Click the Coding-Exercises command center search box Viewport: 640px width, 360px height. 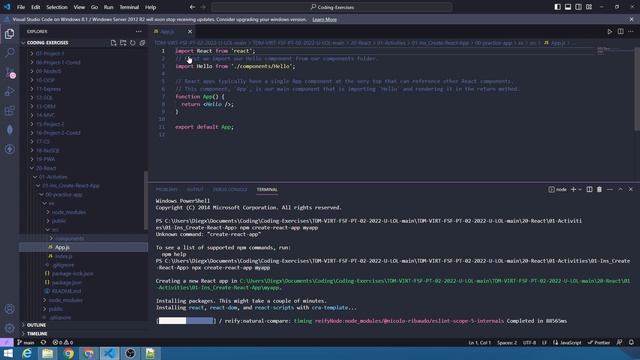pyautogui.click(x=332, y=7)
